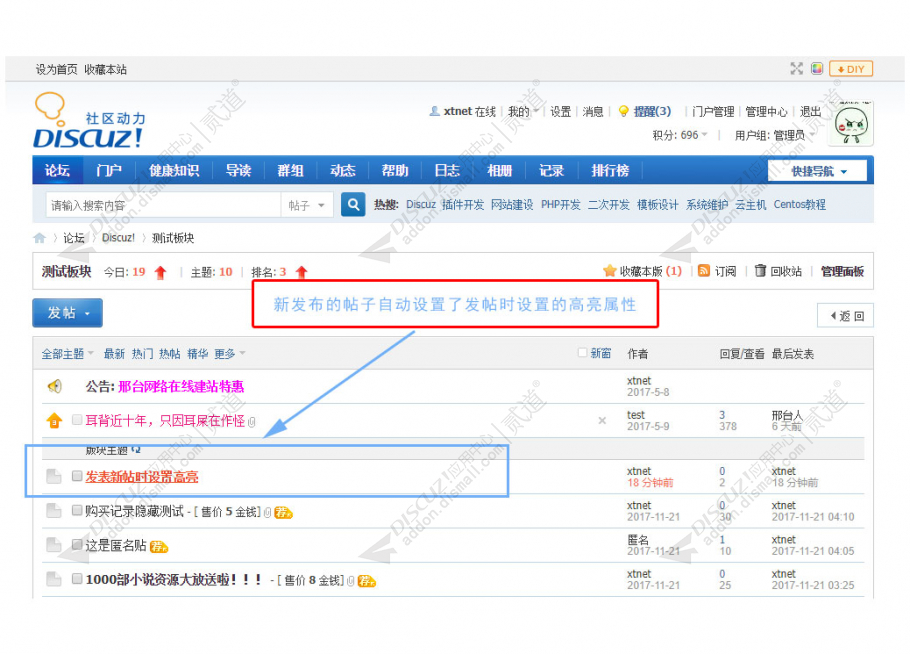Click the 荐 badge on 购买记录隐藏测试 thread
Viewport: 910px width, 654px height.
coord(283,512)
